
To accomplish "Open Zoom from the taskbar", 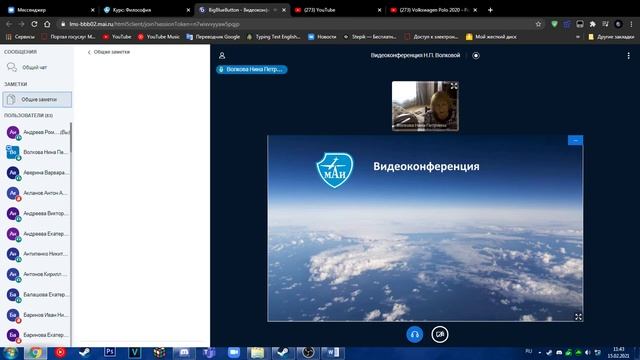I will [x=234, y=353].
